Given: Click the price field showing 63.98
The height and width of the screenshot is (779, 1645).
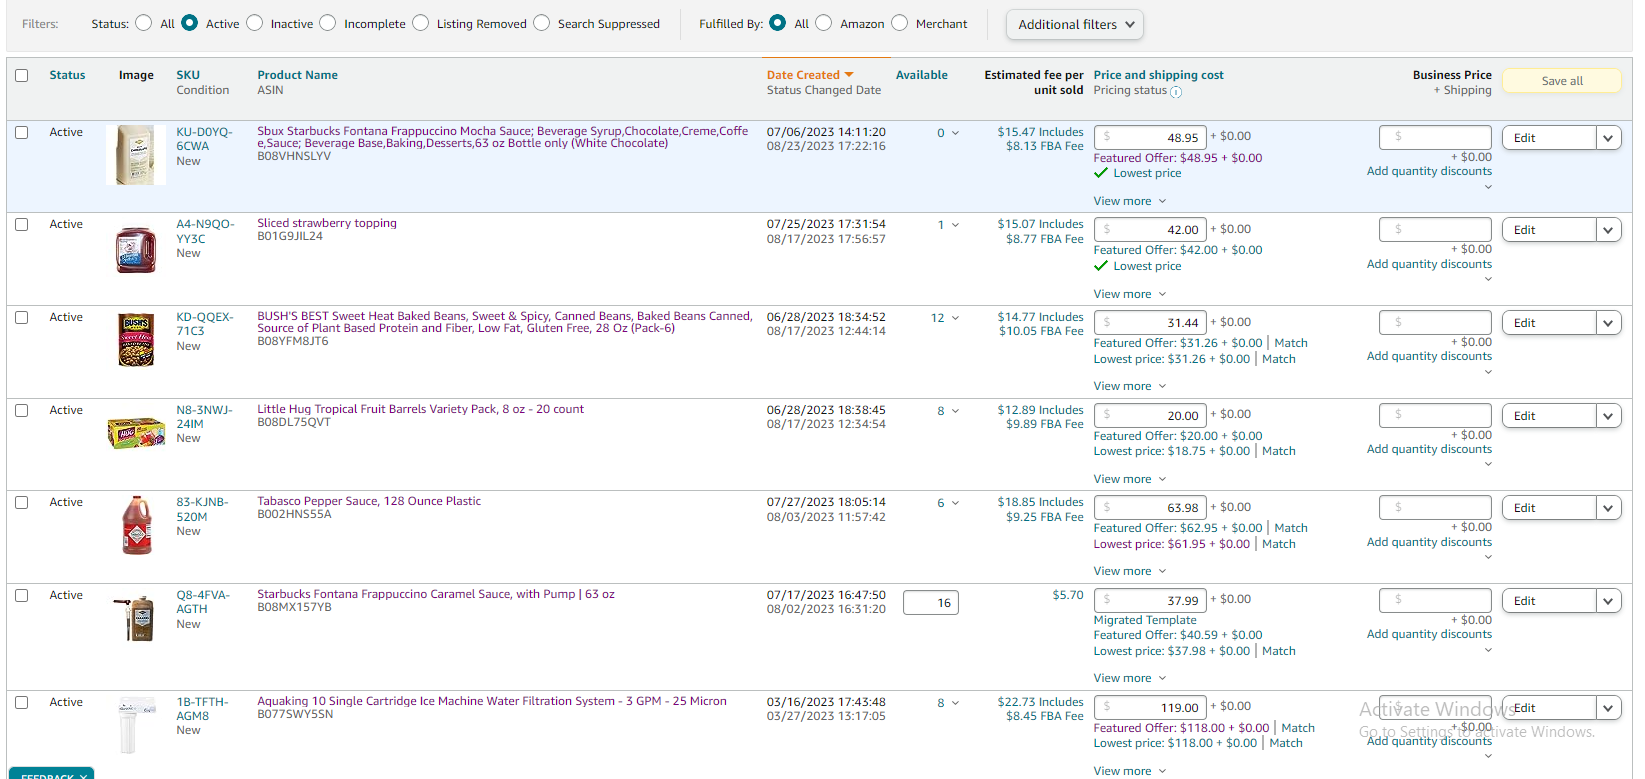Looking at the screenshot, I should pyautogui.click(x=1151, y=507).
